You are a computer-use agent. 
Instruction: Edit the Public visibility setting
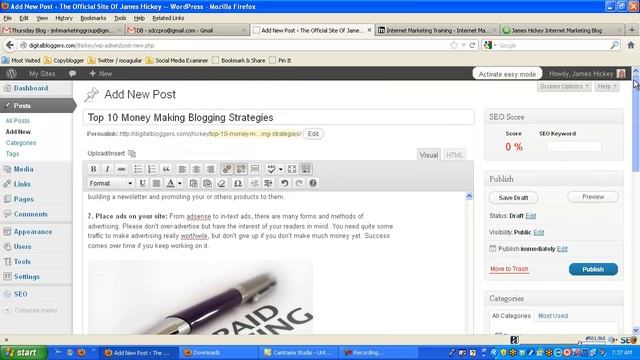click(x=539, y=232)
